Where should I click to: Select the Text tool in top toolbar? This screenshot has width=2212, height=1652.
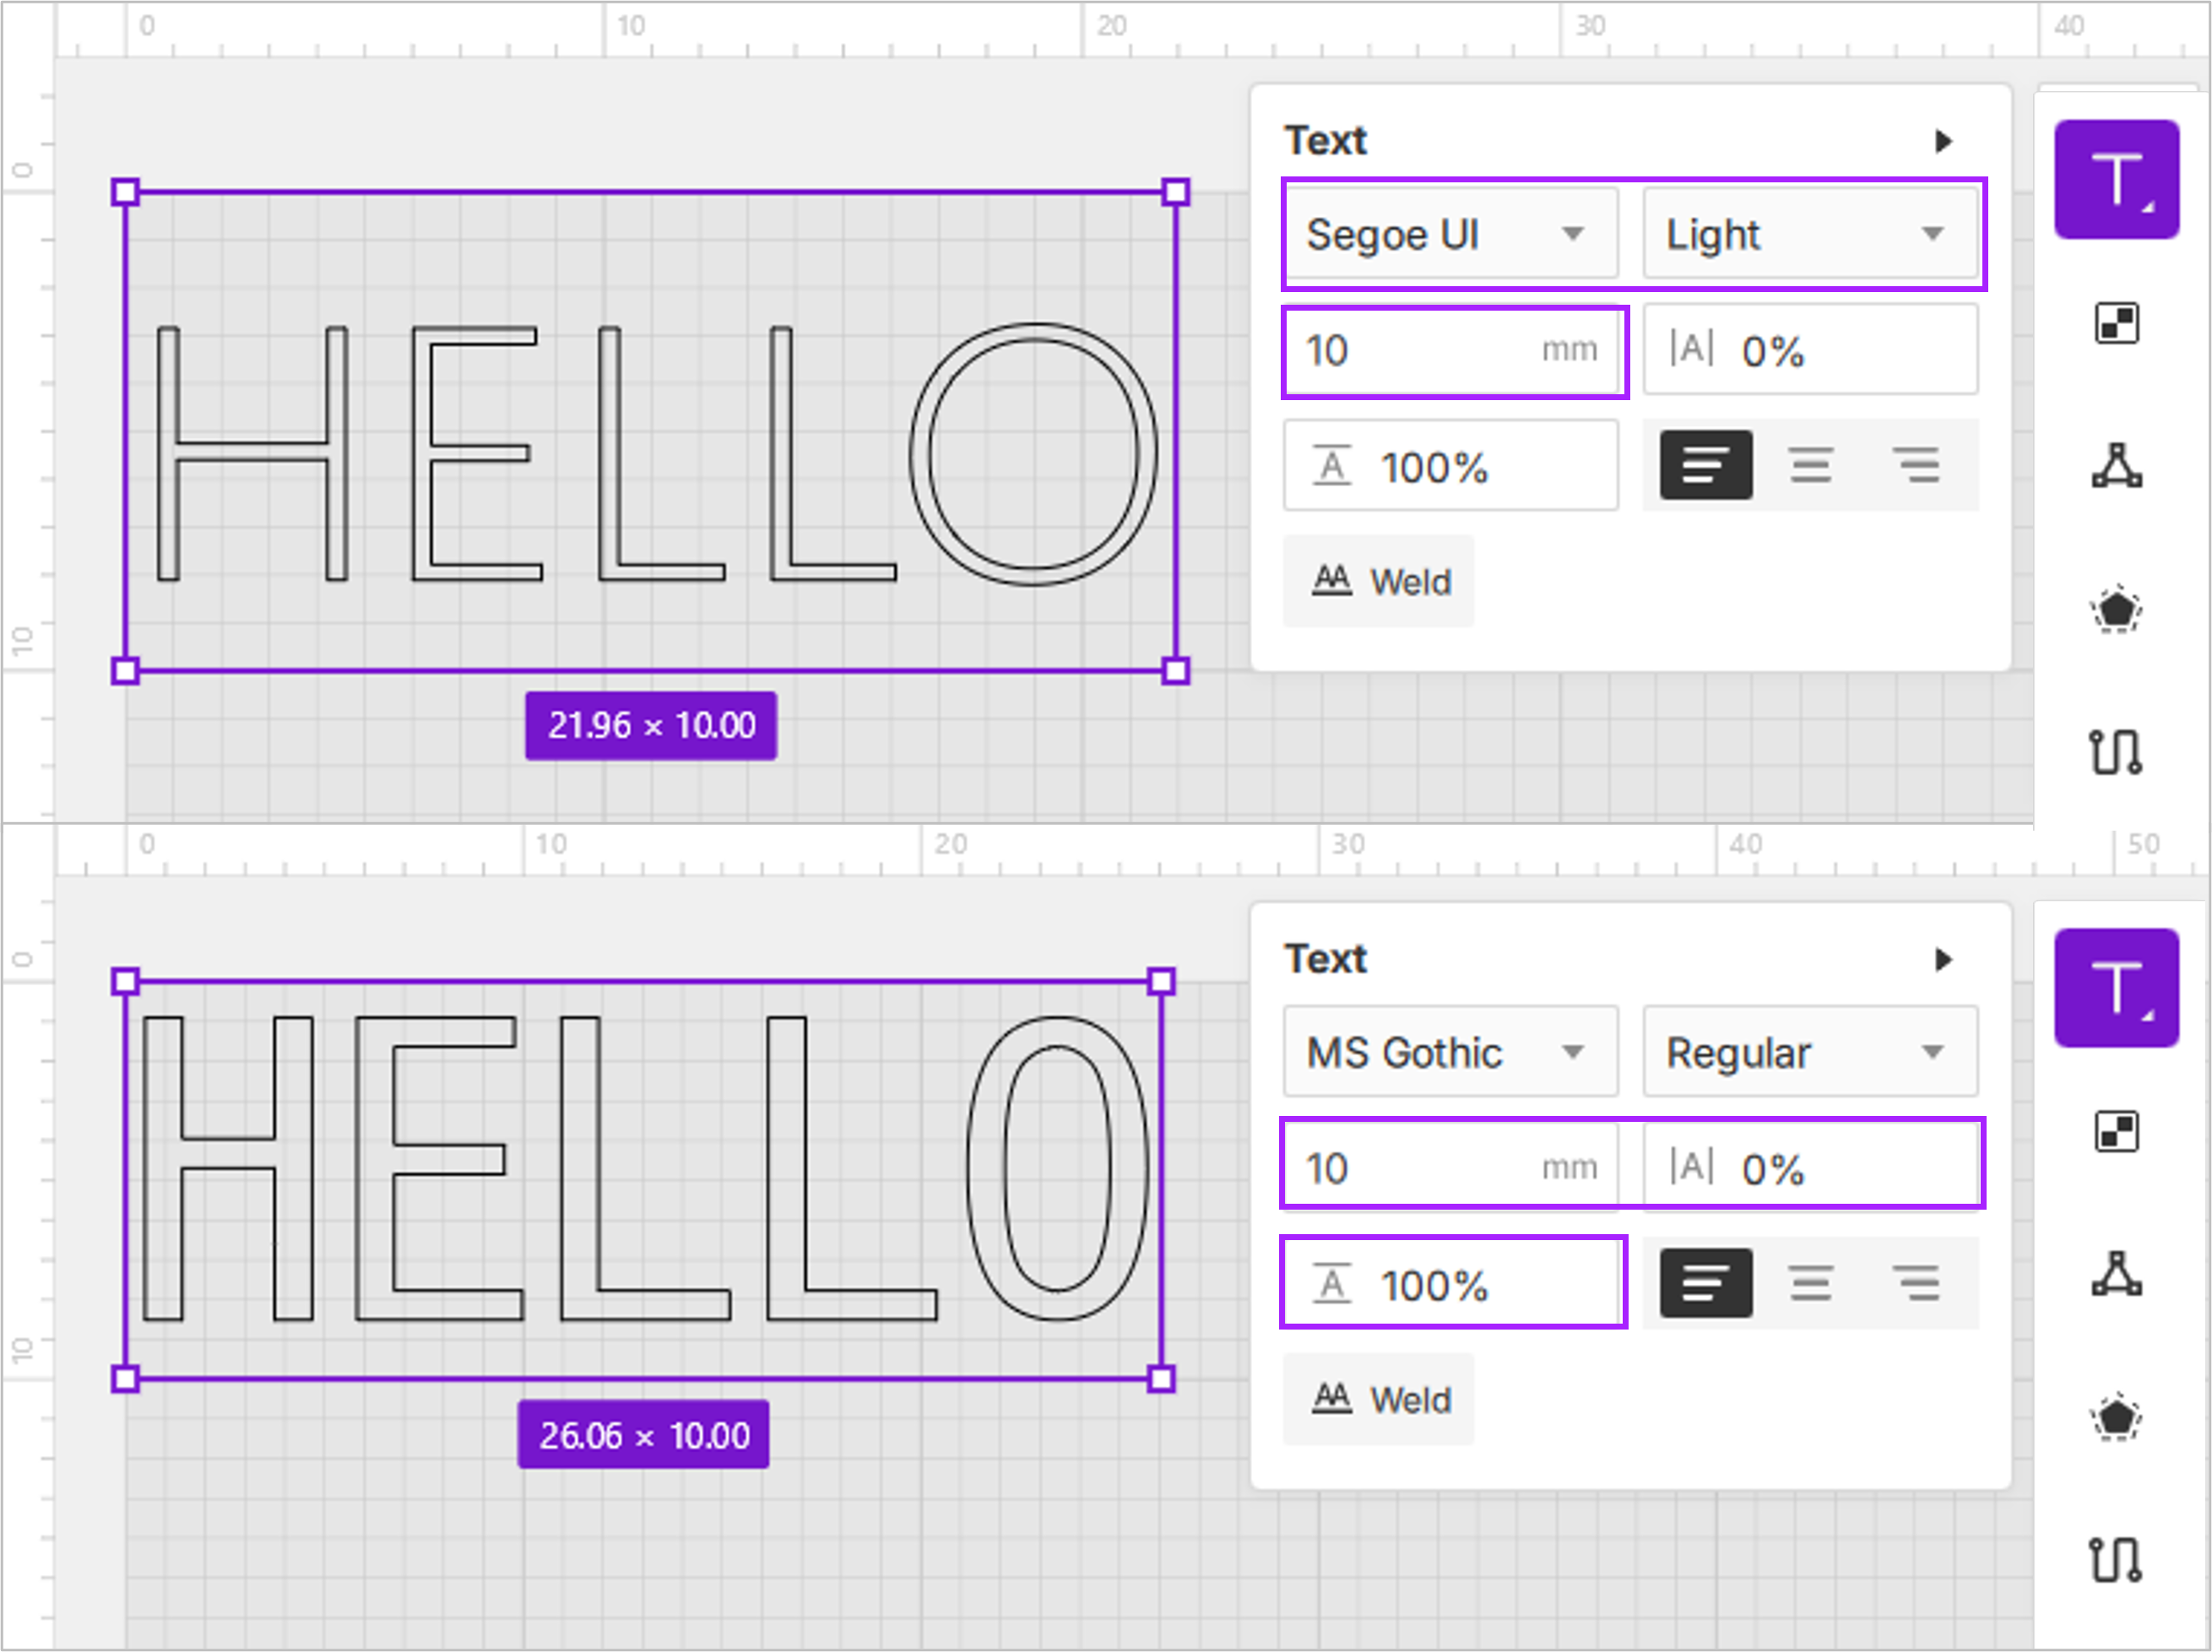pyautogui.click(x=2116, y=180)
